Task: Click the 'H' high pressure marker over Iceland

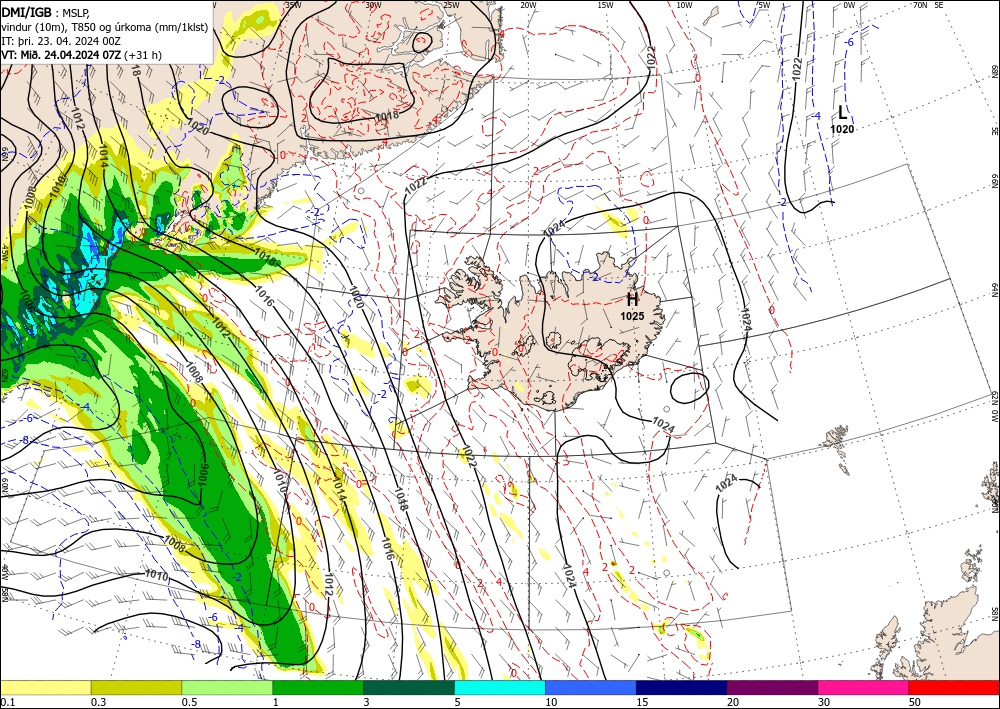Action: tap(633, 299)
